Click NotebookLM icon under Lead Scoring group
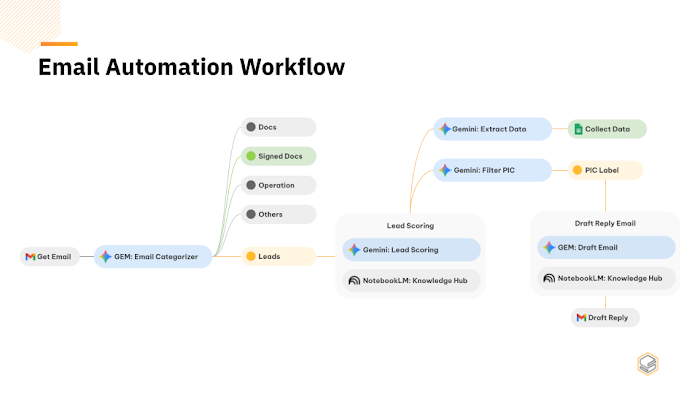 (x=354, y=281)
